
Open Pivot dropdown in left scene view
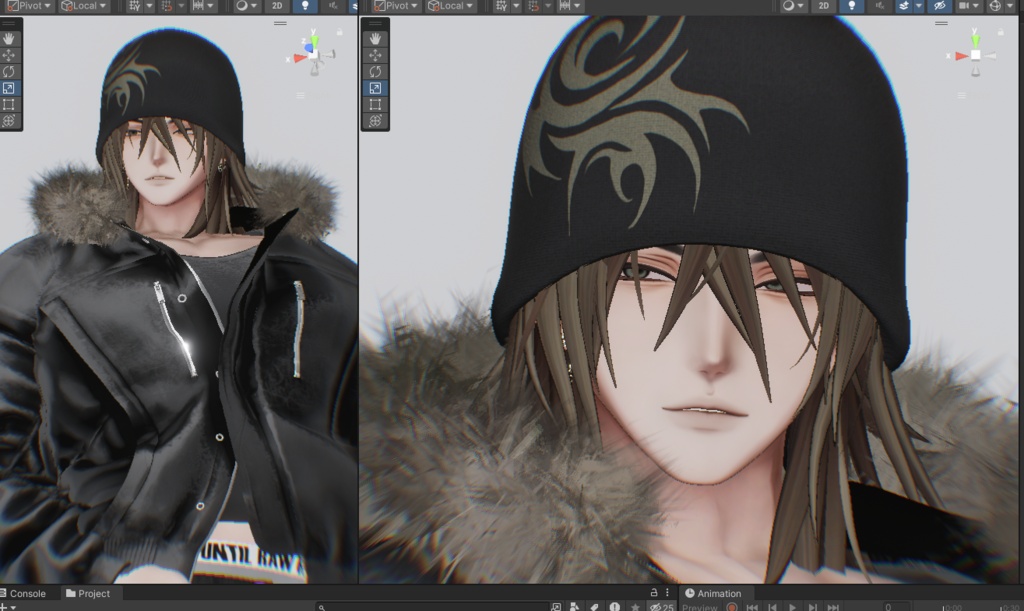[29, 6]
